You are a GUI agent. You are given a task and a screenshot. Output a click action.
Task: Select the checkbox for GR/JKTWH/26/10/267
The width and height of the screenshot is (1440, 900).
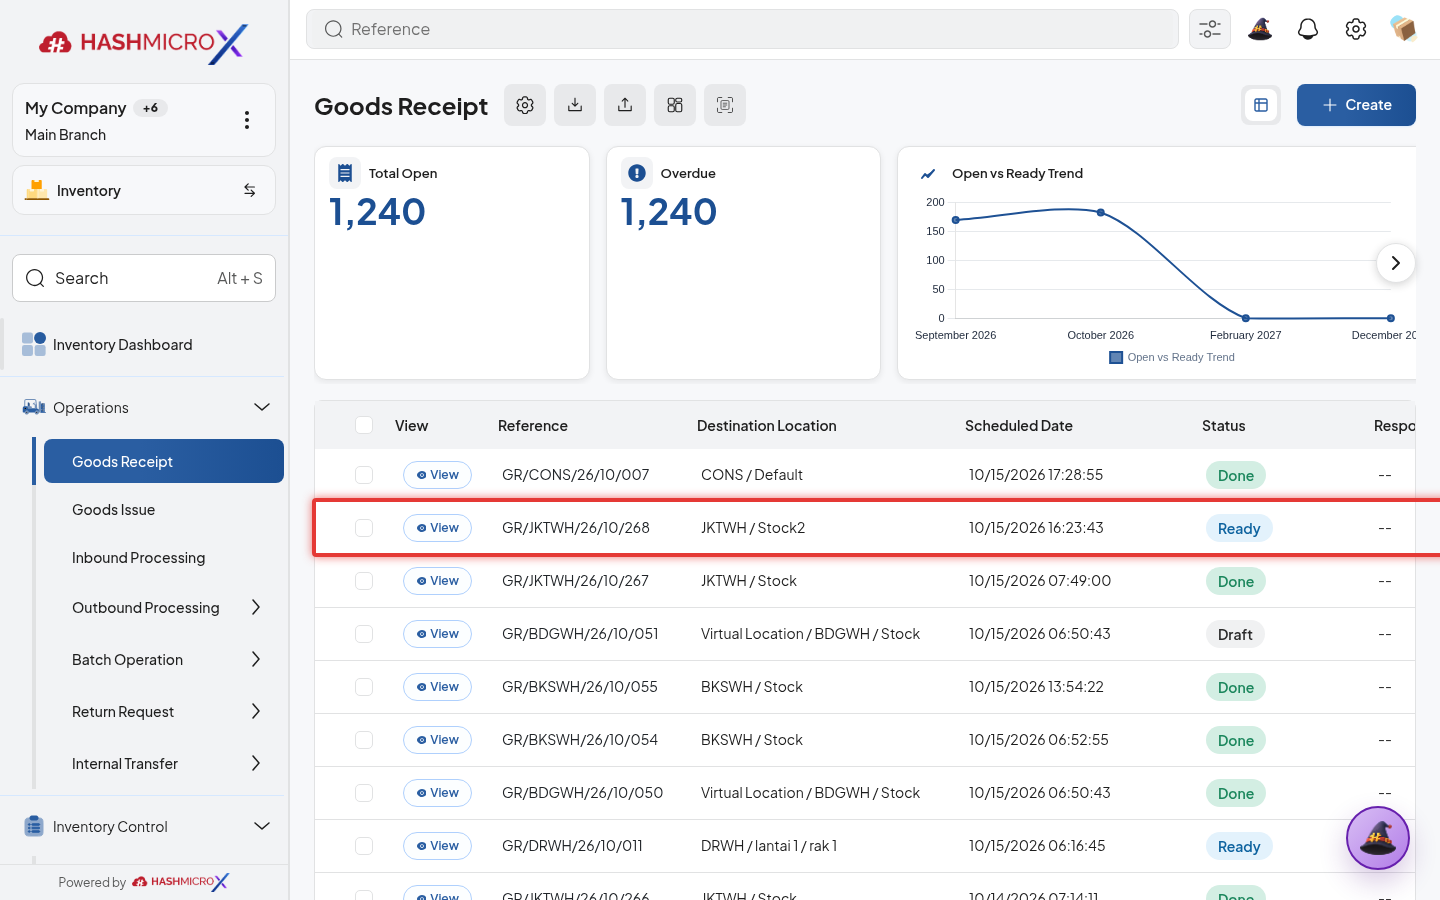pyautogui.click(x=364, y=581)
